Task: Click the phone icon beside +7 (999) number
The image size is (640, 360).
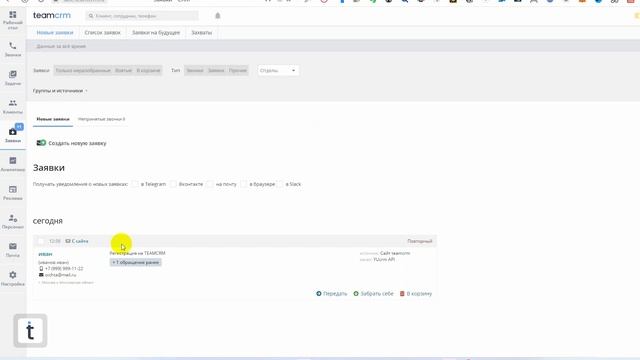Action: pos(41,269)
